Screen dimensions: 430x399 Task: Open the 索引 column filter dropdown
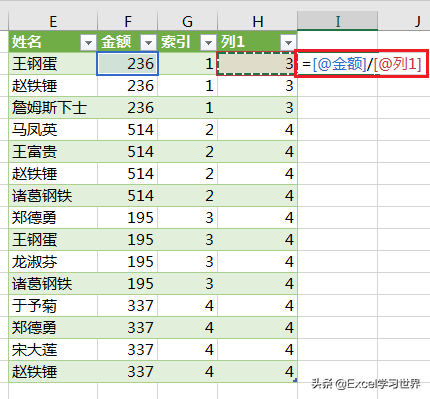click(208, 42)
